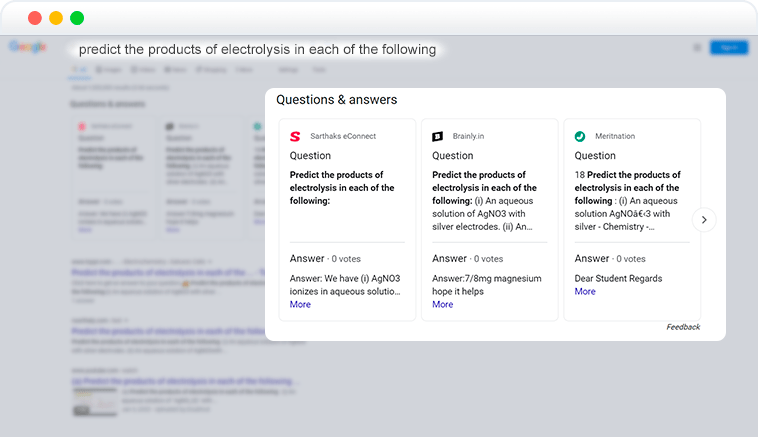Open More link in Meritnation answer
This screenshot has height=437, width=758.
585,291
